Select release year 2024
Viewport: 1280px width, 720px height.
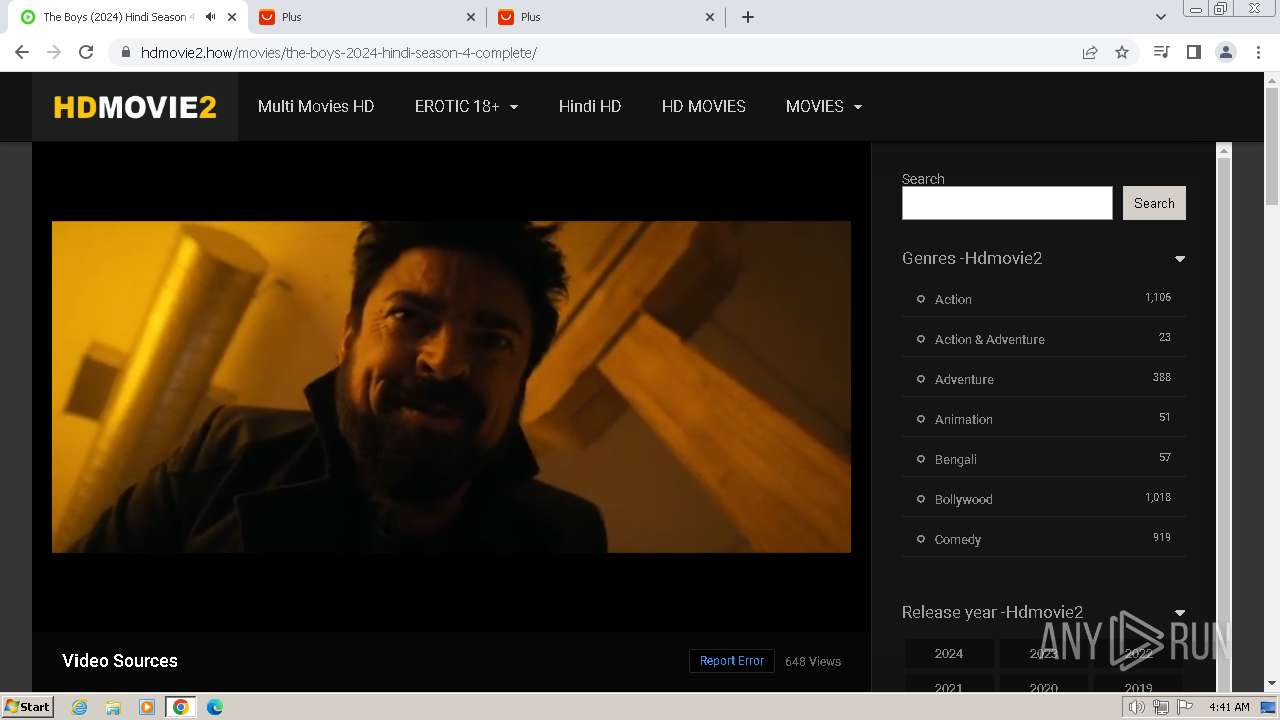coord(949,653)
